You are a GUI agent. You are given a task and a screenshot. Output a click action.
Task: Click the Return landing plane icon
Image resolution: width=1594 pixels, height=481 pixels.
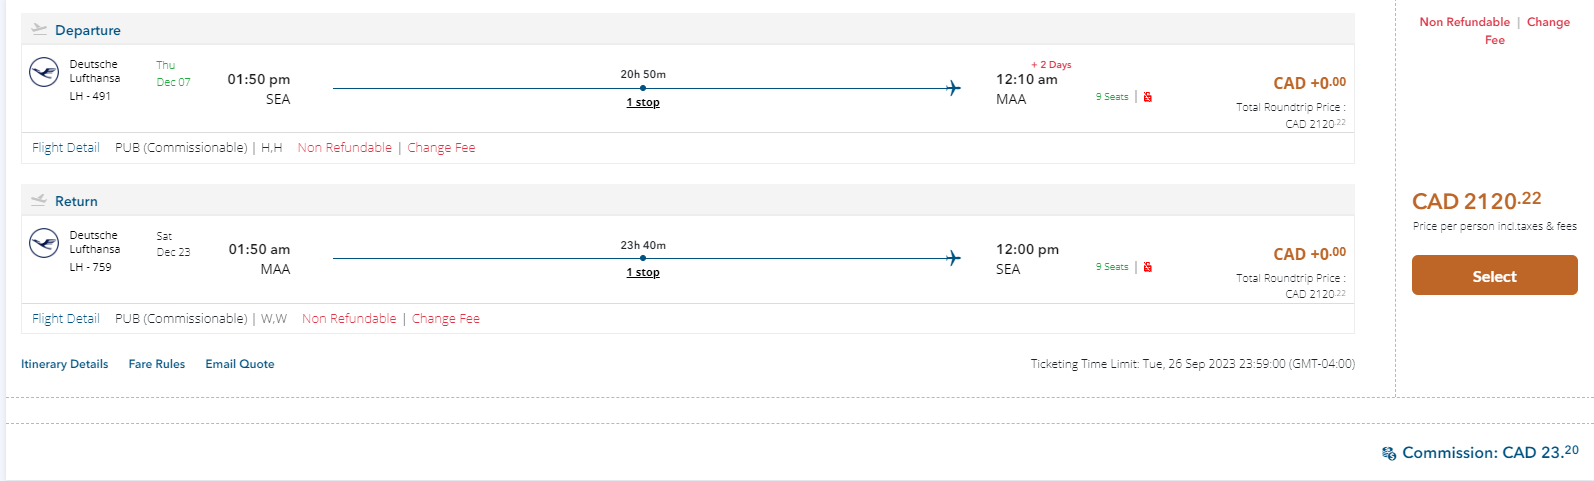click(39, 200)
